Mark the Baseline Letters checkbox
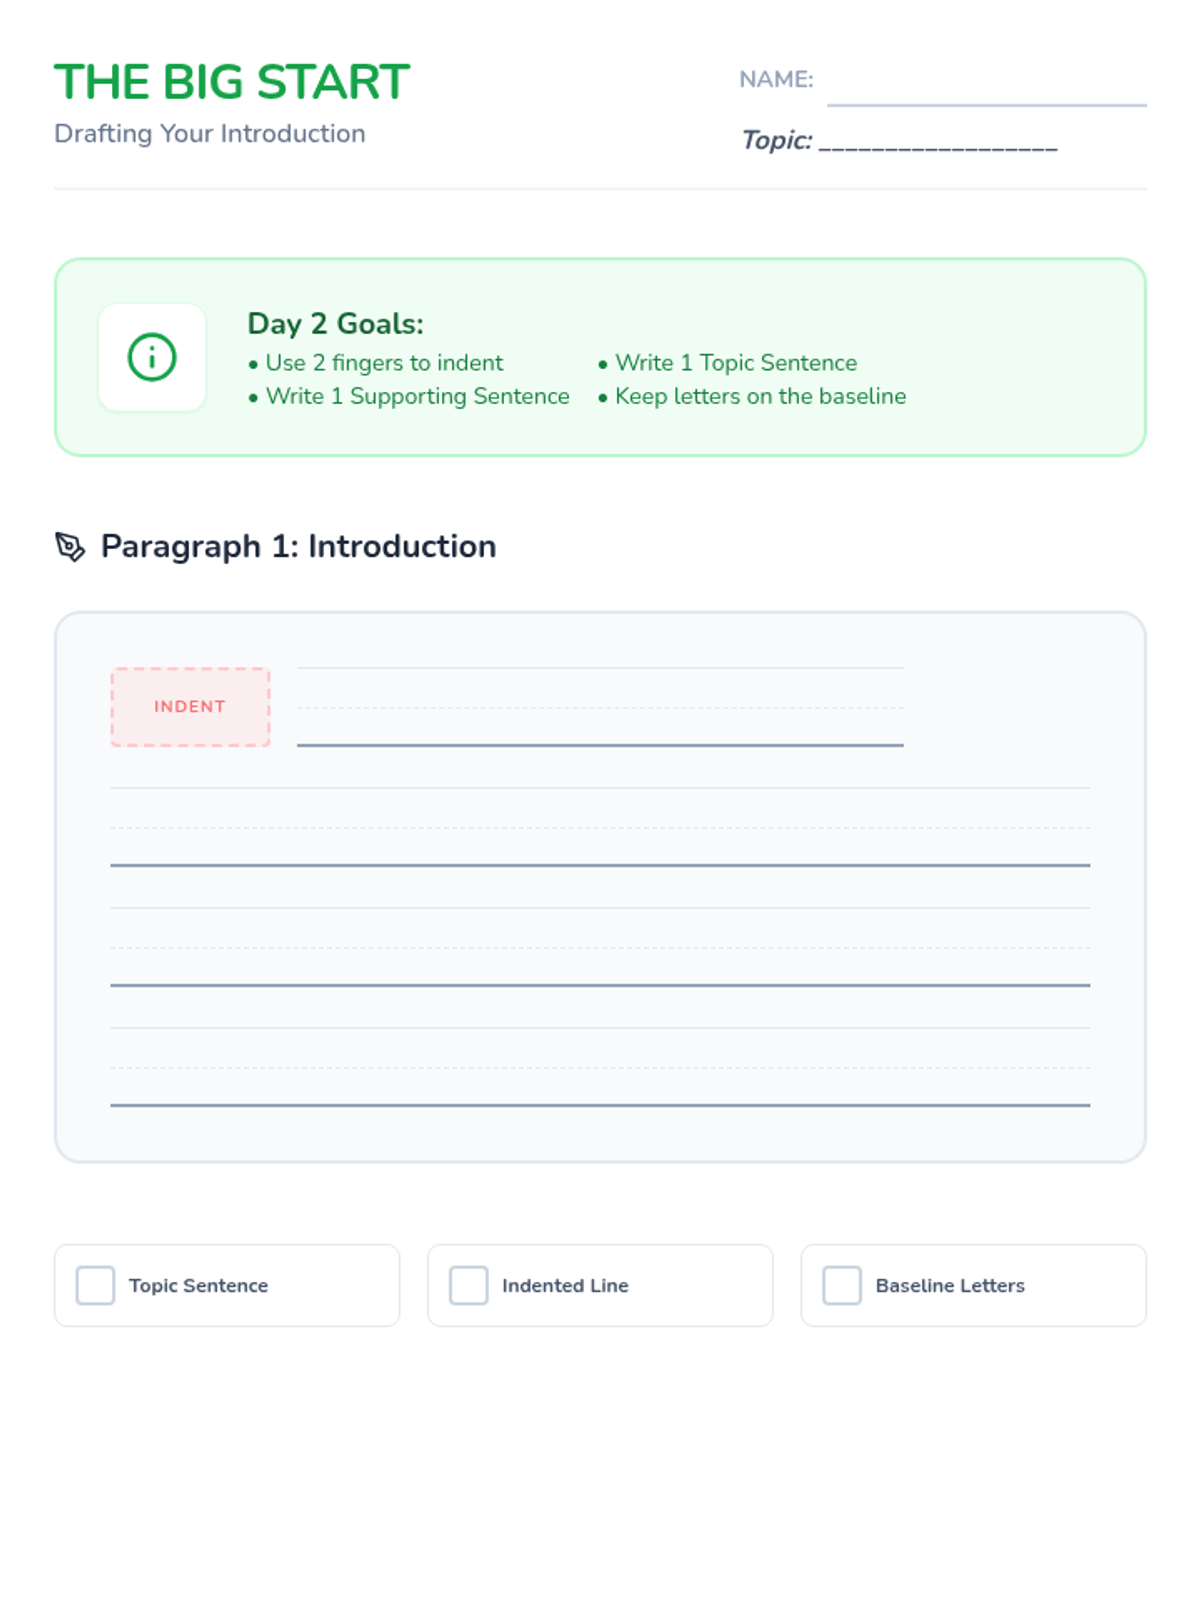This screenshot has width=1200, height=1600. tap(842, 1285)
